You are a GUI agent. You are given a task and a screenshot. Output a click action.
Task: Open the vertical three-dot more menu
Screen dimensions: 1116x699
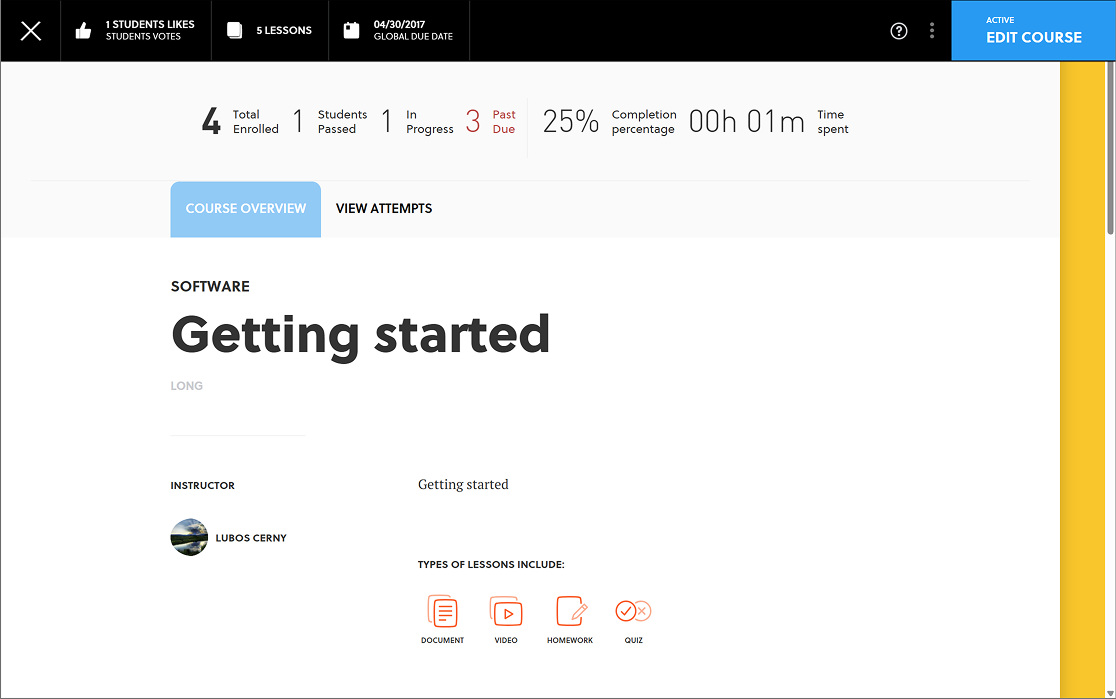[x=932, y=31]
